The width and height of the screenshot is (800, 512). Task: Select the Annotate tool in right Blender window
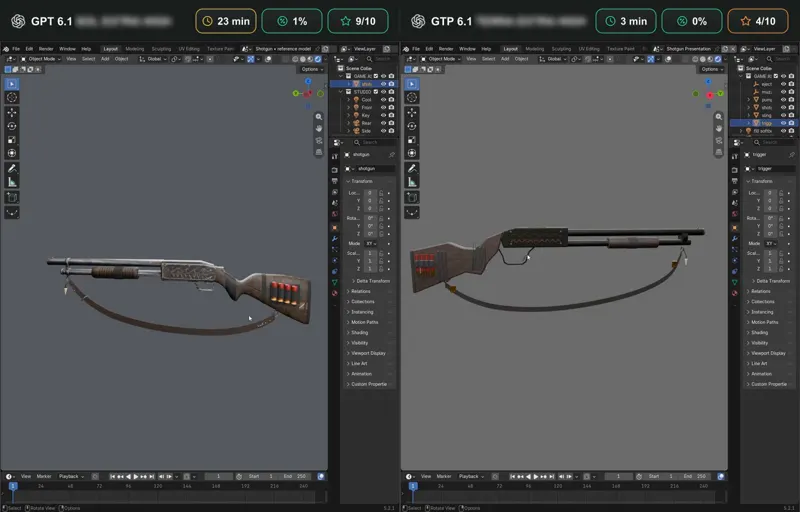412,168
